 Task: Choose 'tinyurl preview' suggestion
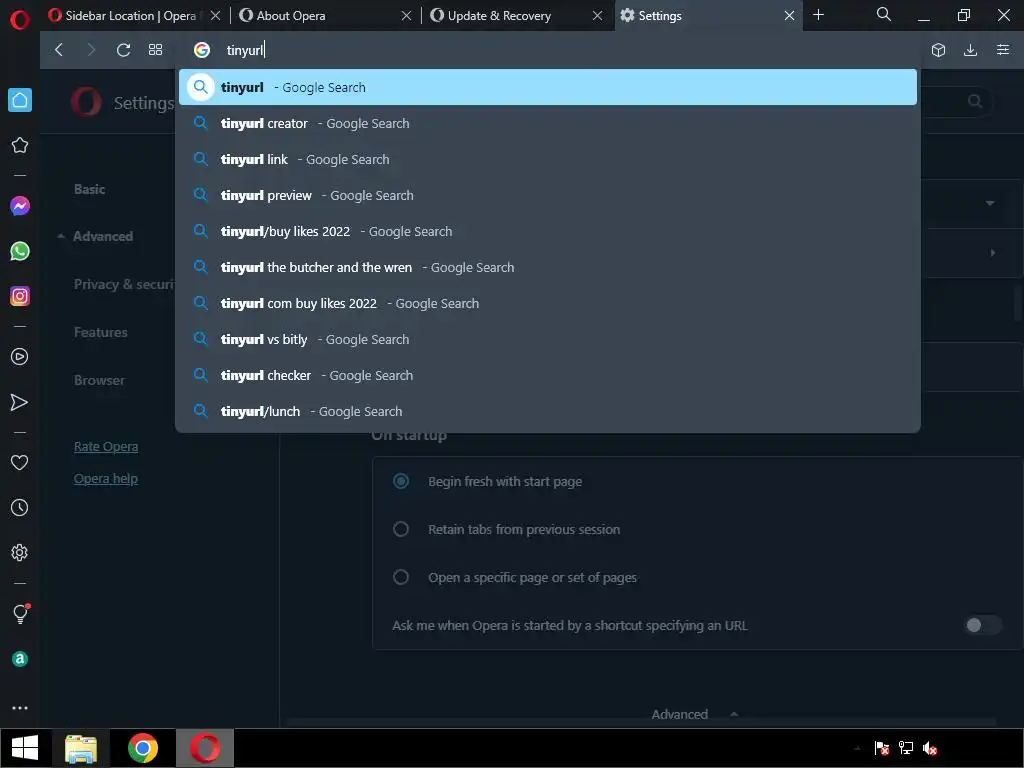pyautogui.click(x=548, y=195)
